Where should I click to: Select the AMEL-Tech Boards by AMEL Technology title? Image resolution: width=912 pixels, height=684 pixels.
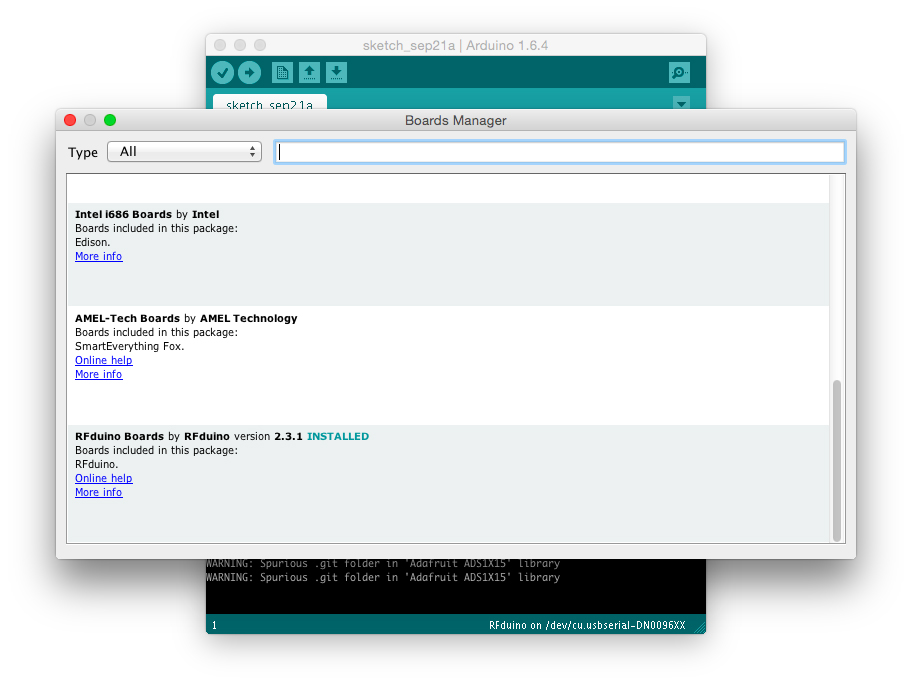186,319
